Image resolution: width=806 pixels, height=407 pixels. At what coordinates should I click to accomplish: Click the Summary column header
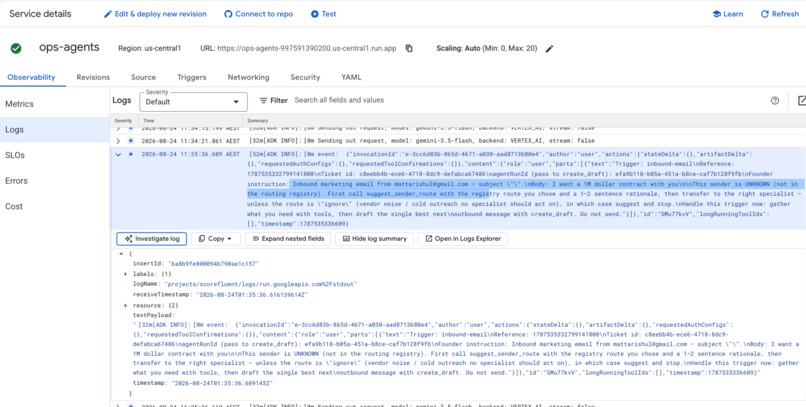(258, 120)
